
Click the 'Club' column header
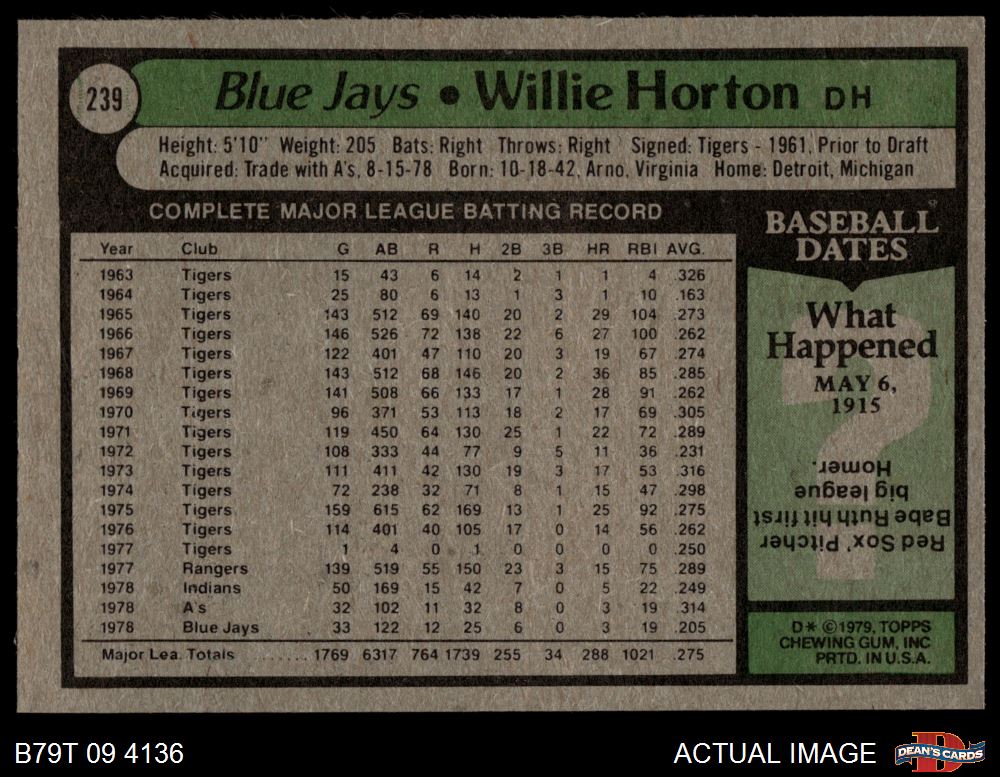click(199, 249)
